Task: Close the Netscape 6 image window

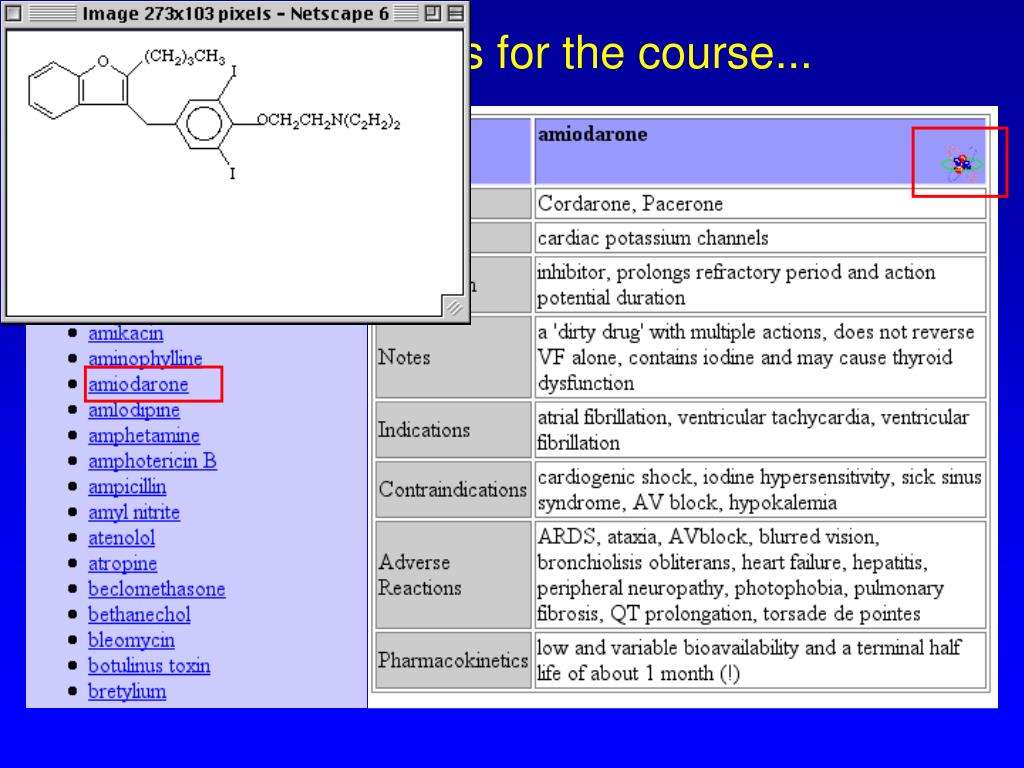Action: click(x=14, y=13)
